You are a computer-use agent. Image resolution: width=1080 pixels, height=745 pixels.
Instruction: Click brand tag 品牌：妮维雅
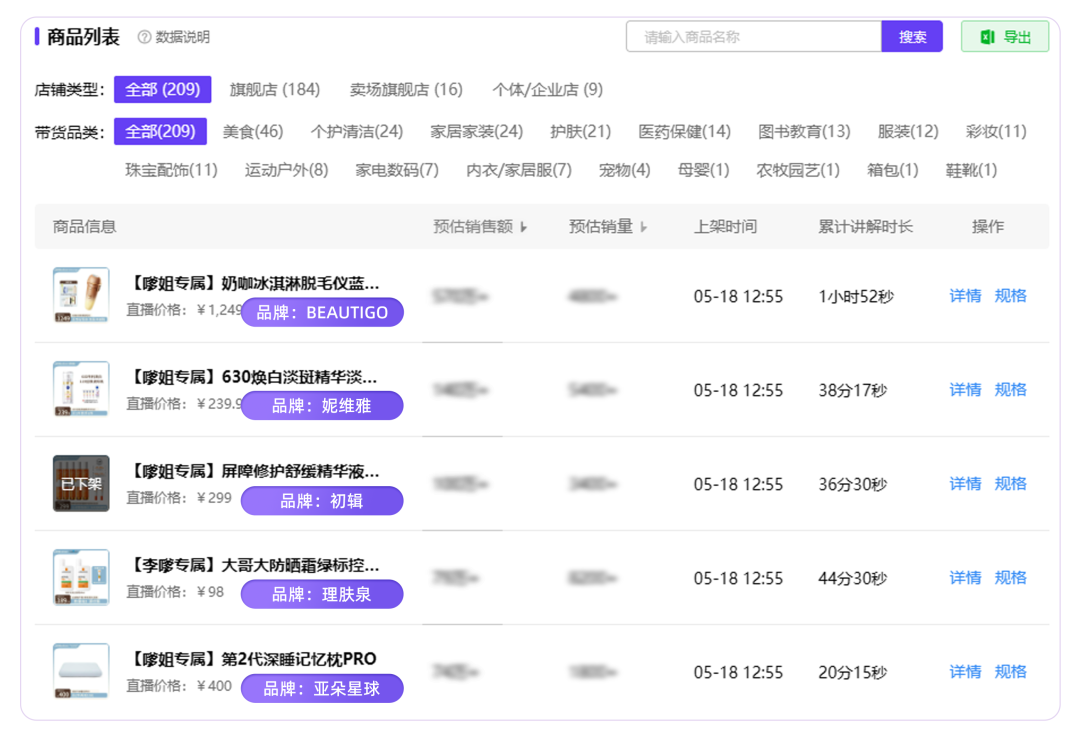pyautogui.click(x=322, y=406)
